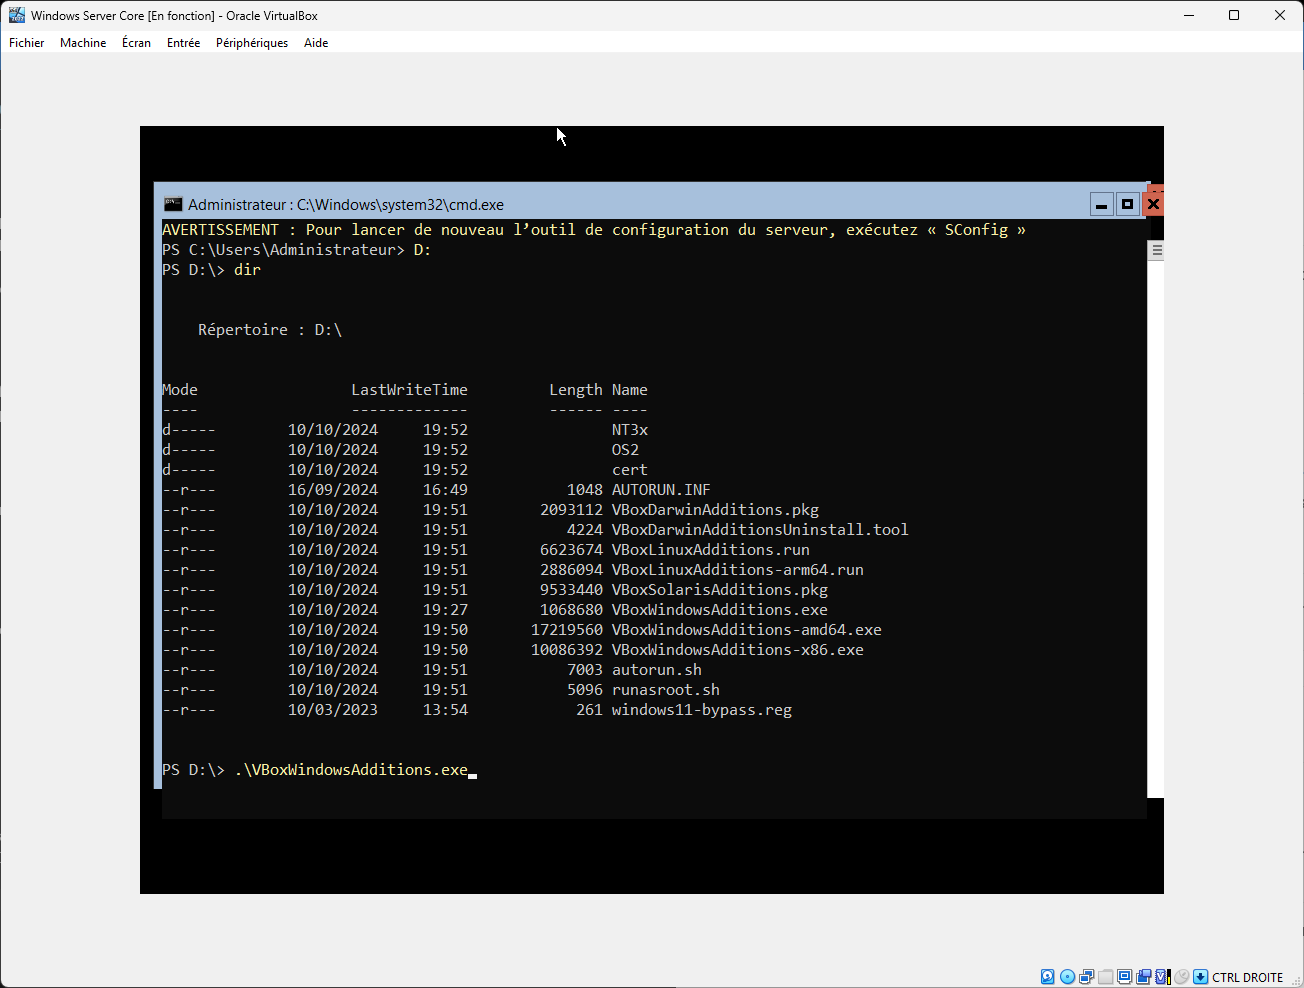1304x988 pixels.
Task: Click VBoxLinuxAdditions-arm64.run file name
Action: tap(738, 570)
